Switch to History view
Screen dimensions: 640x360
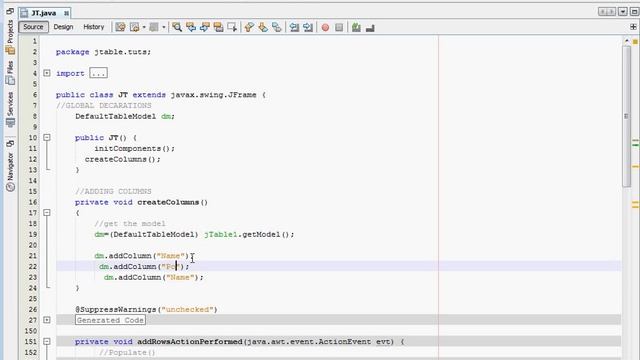pyautogui.click(x=93, y=27)
